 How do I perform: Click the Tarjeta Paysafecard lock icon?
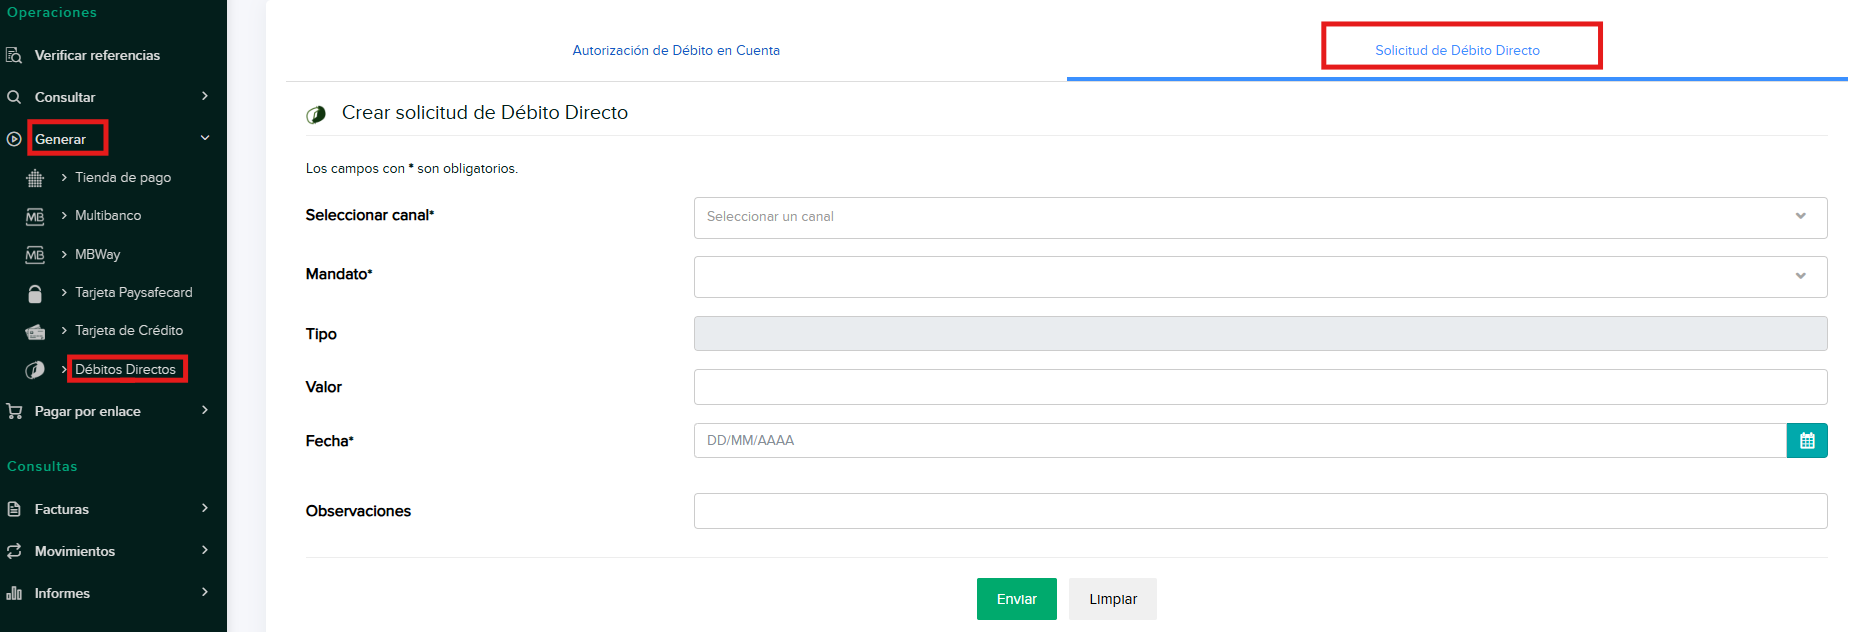point(35,293)
